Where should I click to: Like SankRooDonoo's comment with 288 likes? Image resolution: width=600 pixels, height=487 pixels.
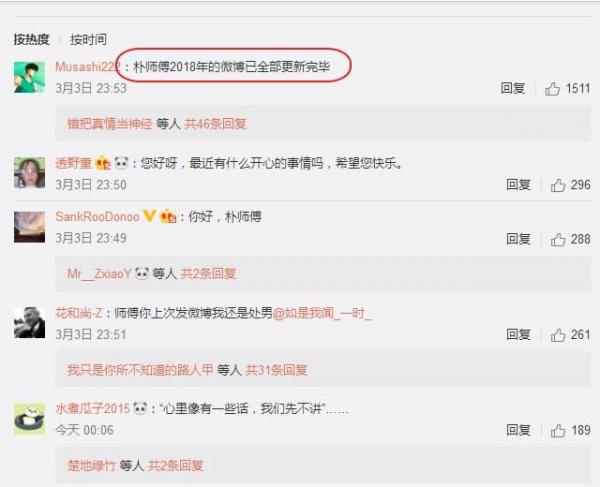558,239
